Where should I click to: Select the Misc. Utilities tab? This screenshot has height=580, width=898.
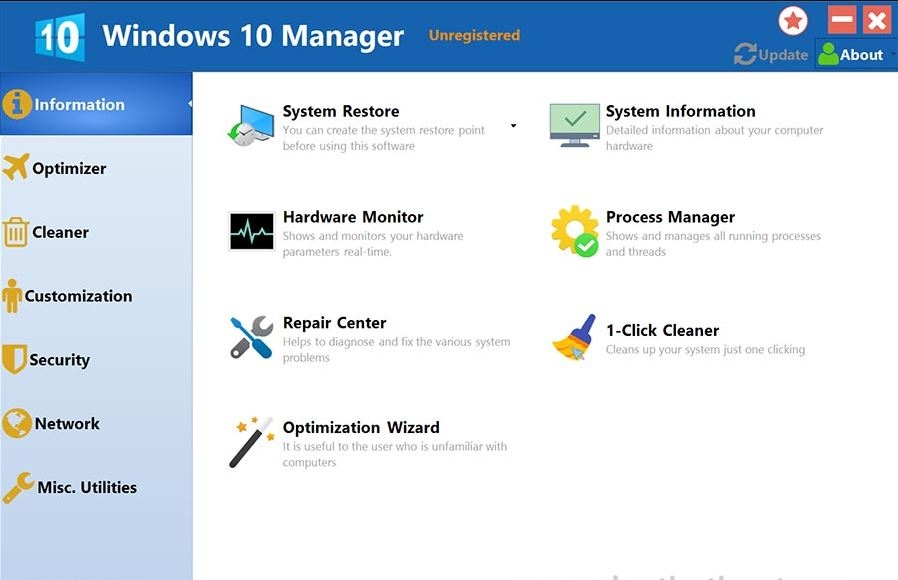click(96, 487)
